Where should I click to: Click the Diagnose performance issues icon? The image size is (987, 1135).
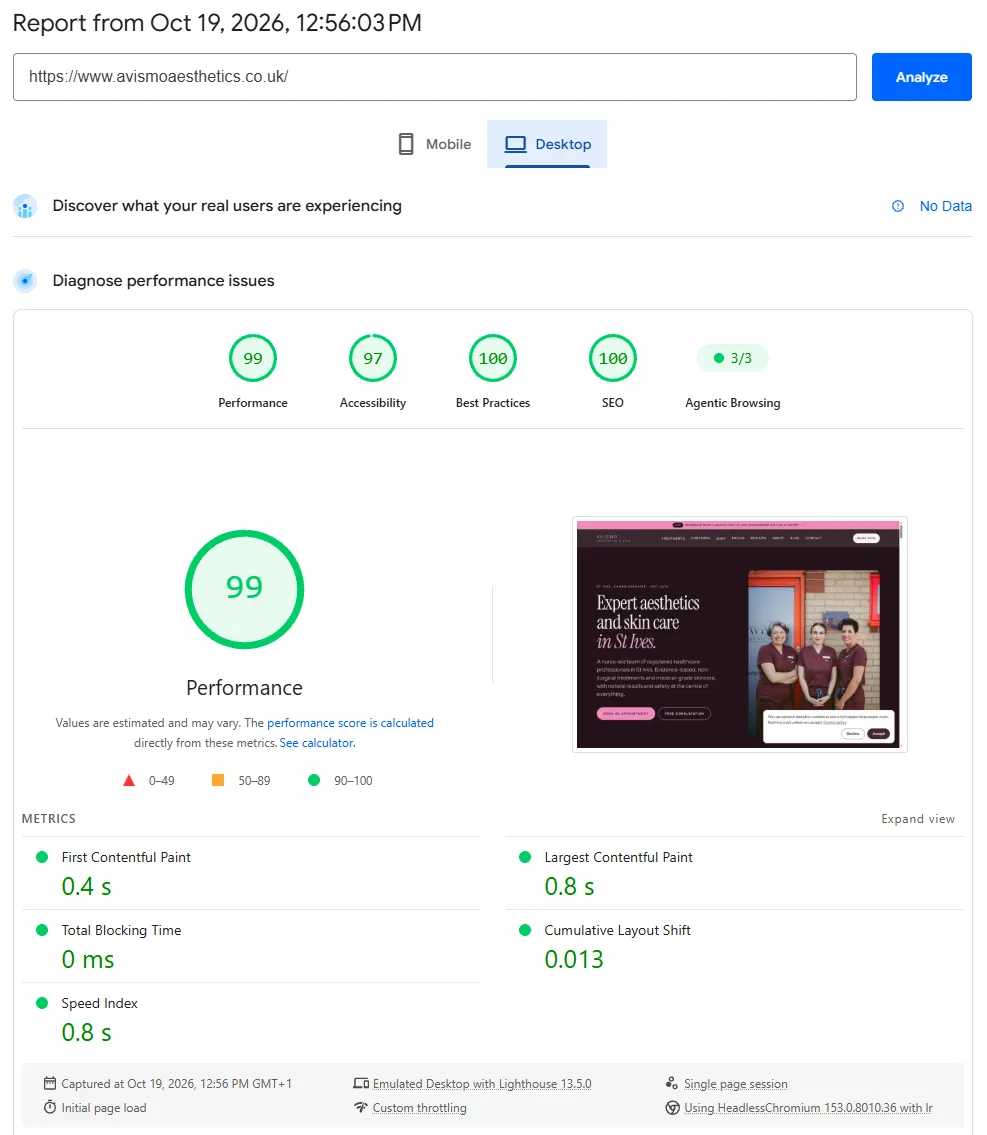pyautogui.click(x=25, y=280)
